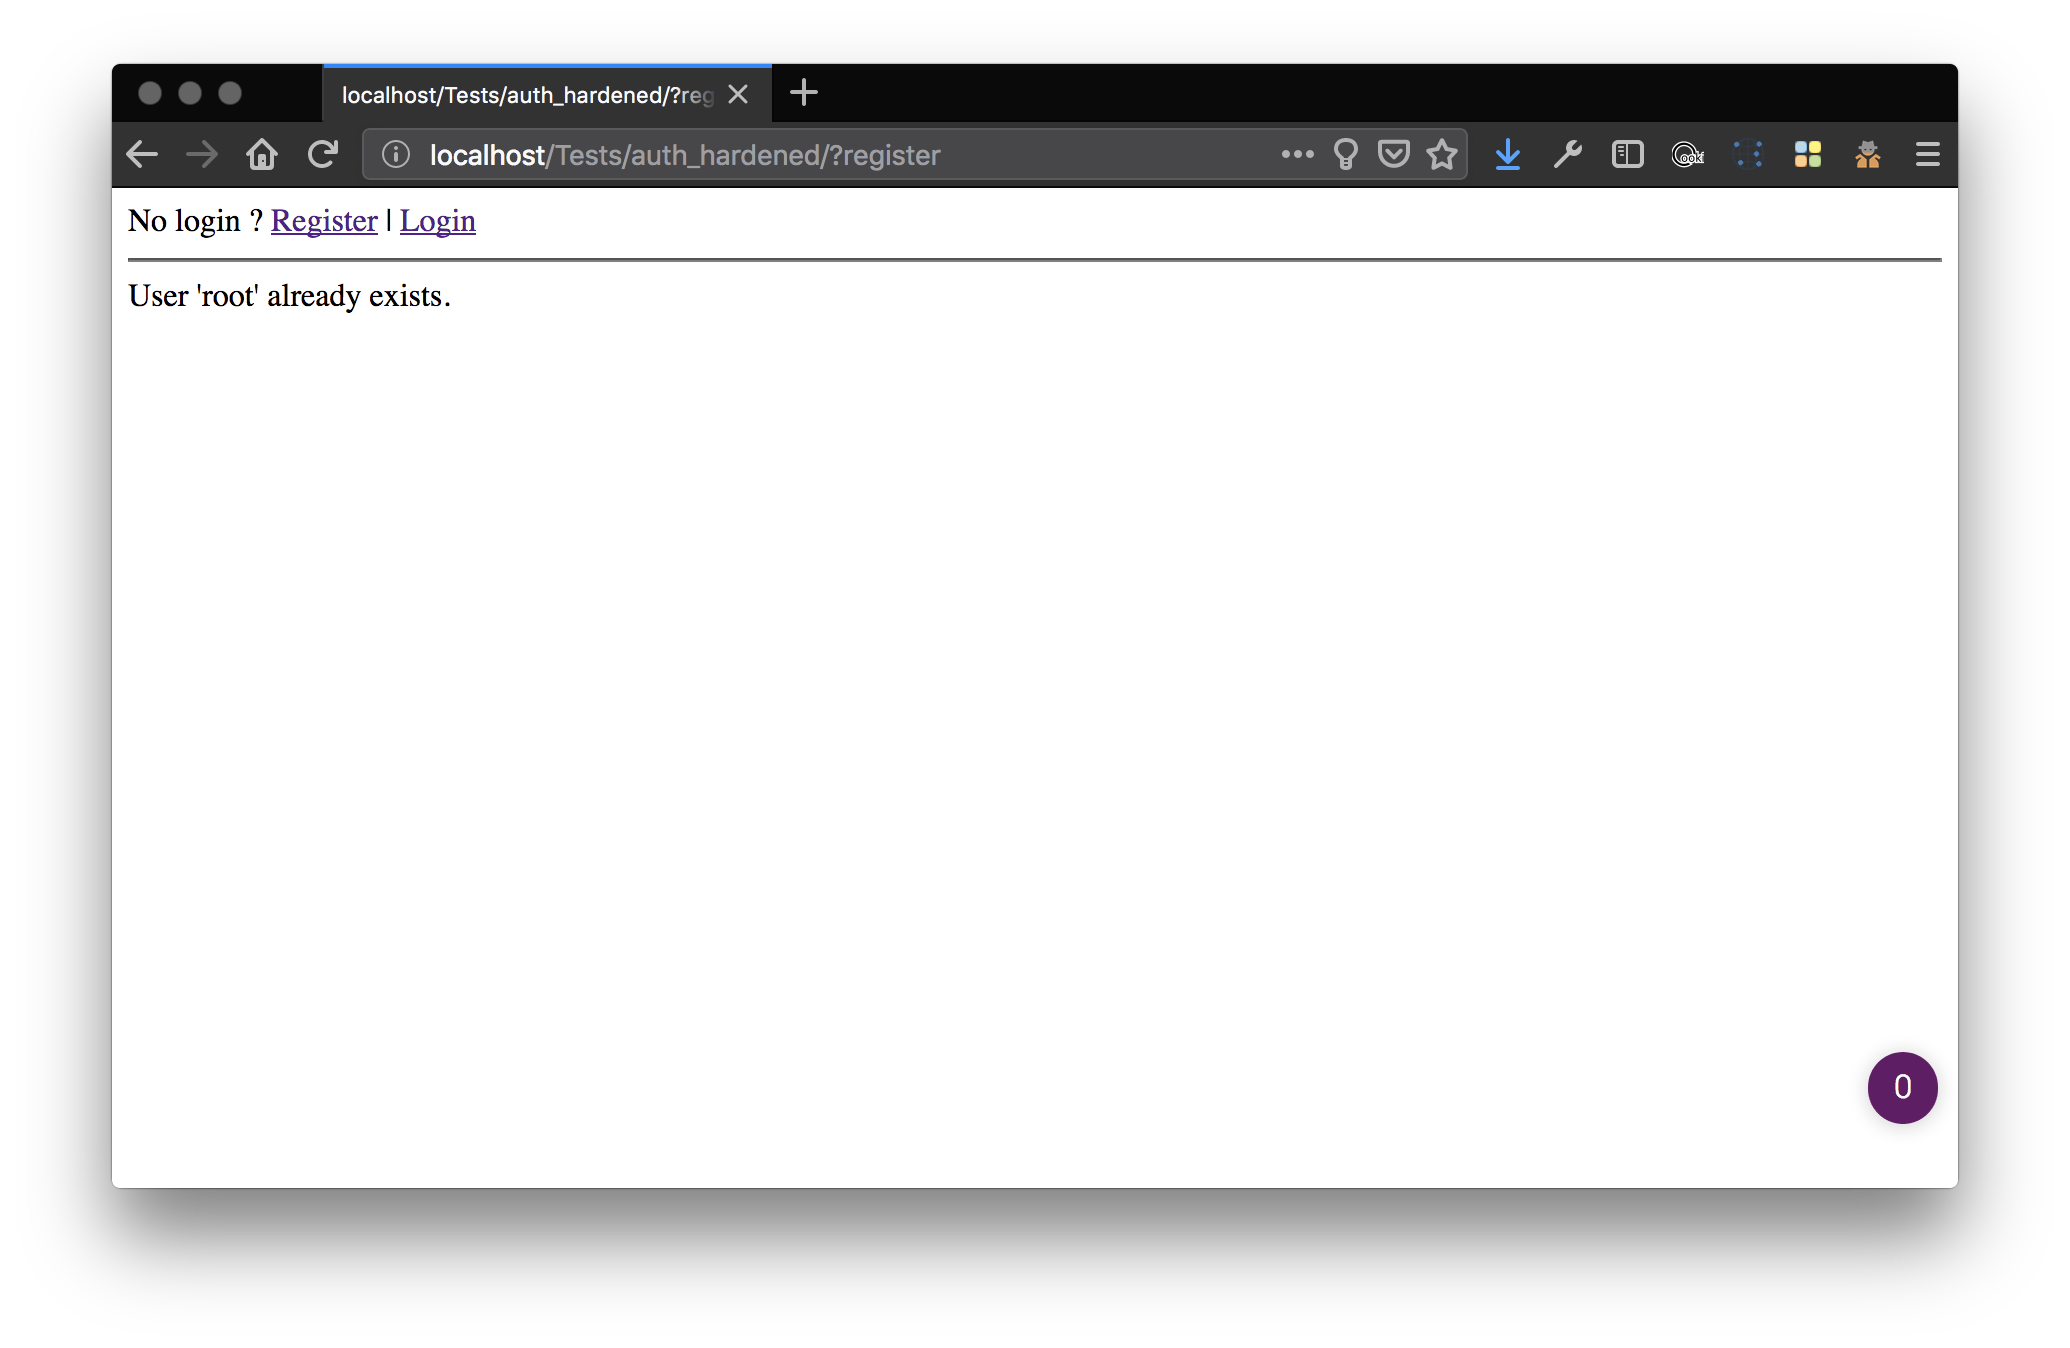The width and height of the screenshot is (2070, 1348).
Task: Click the "User 'root' already exists." message
Action: (x=290, y=296)
